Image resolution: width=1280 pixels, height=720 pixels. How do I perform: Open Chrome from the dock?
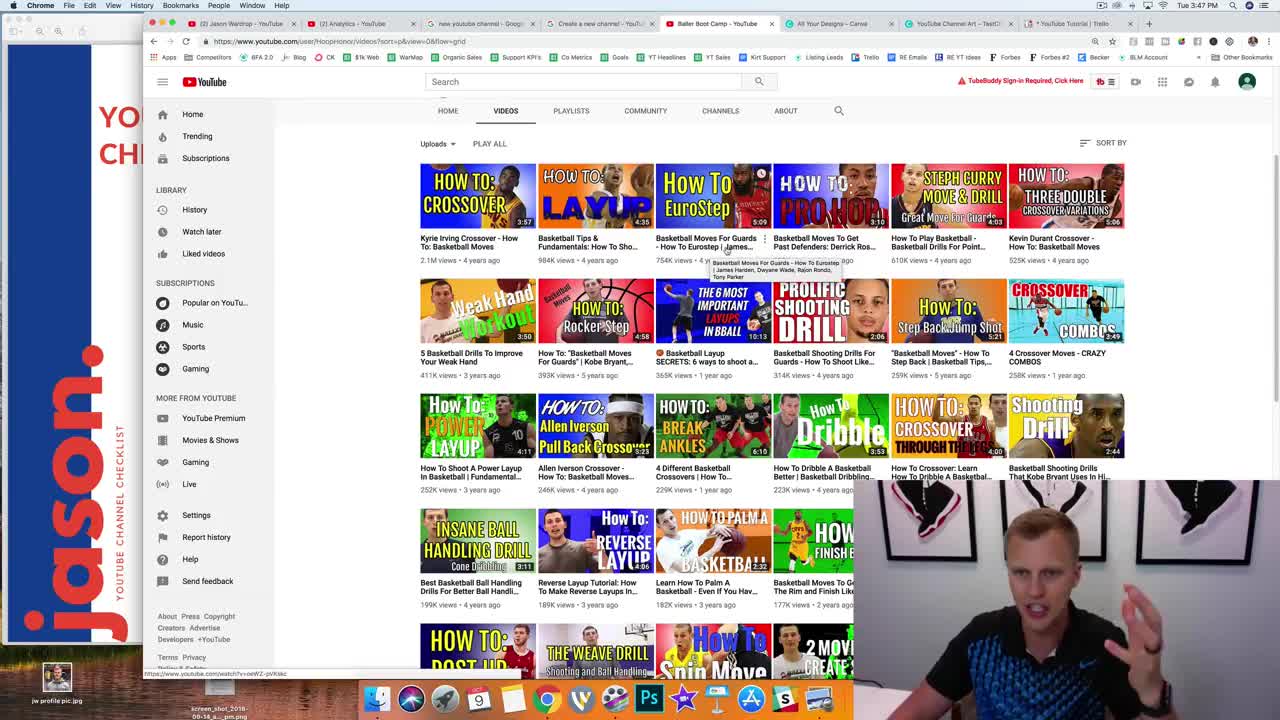coord(546,697)
